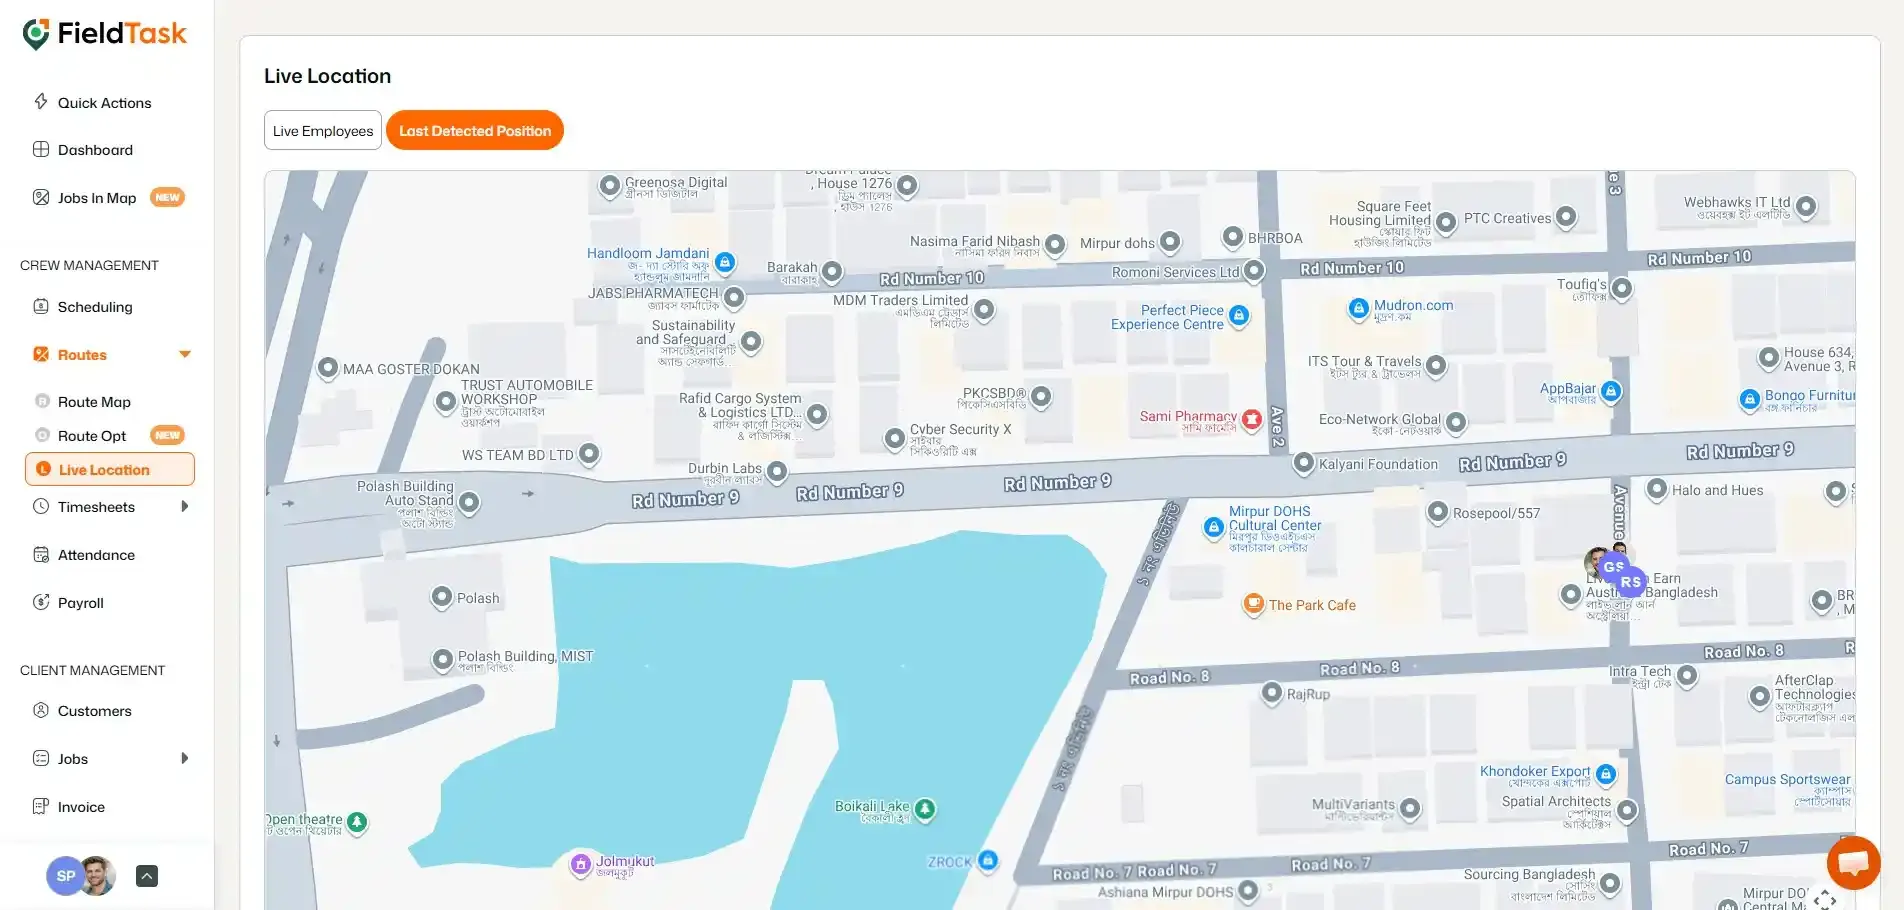Open the chat support bubble
The width and height of the screenshot is (1904, 910).
pos(1853,862)
